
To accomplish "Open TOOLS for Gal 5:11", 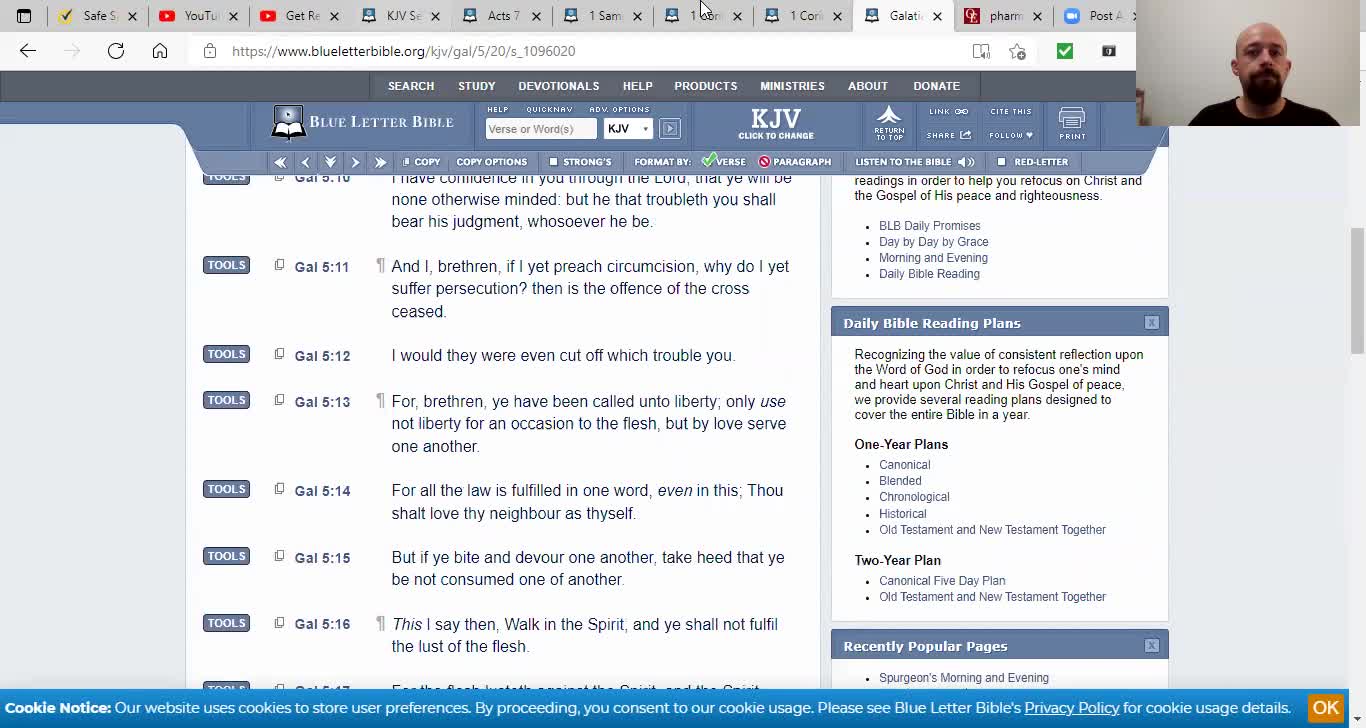I will click(x=226, y=265).
